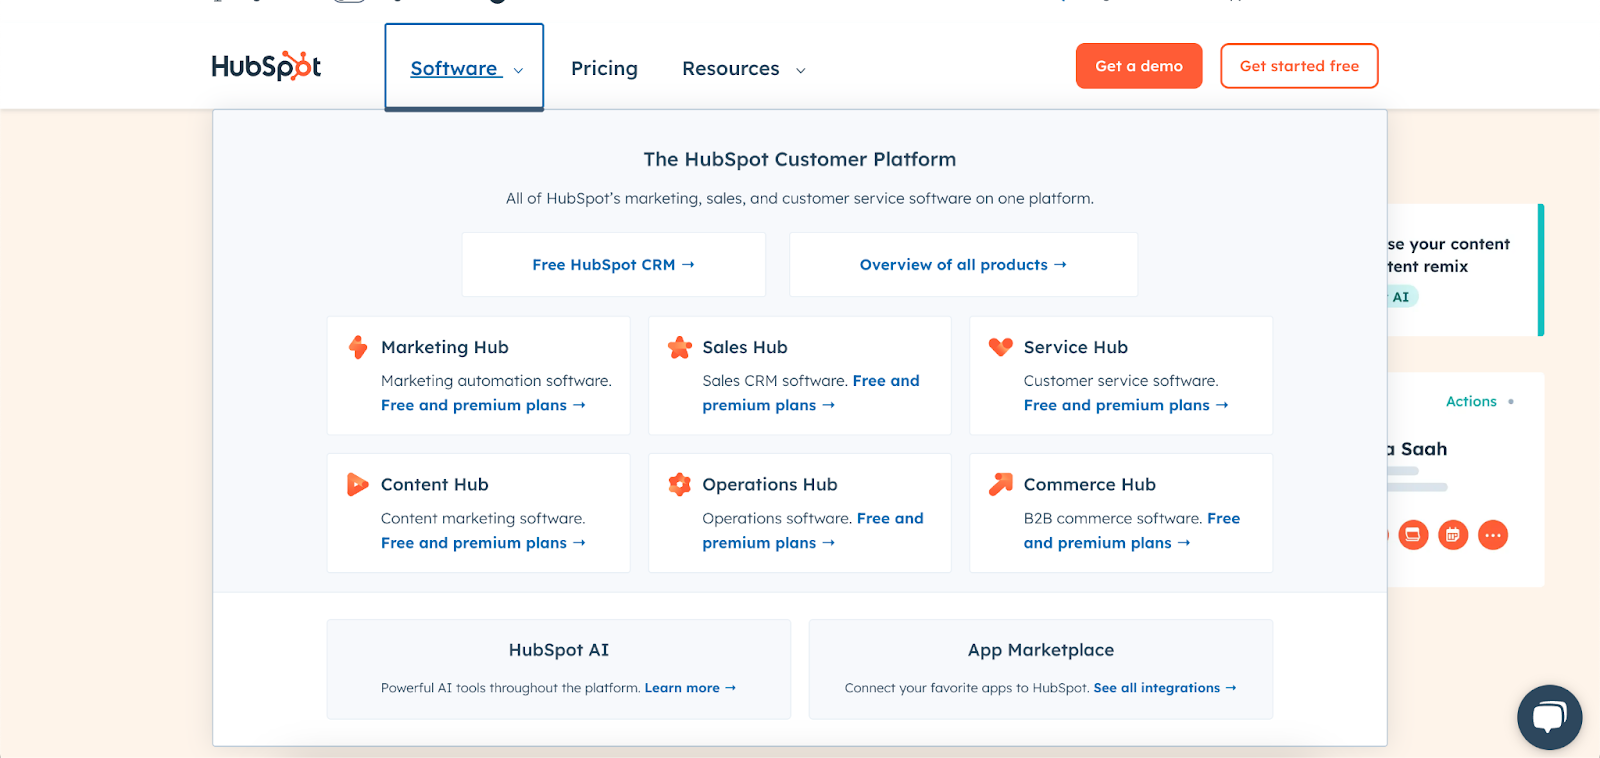Click the Get started free button
1600x758 pixels.
(x=1299, y=66)
